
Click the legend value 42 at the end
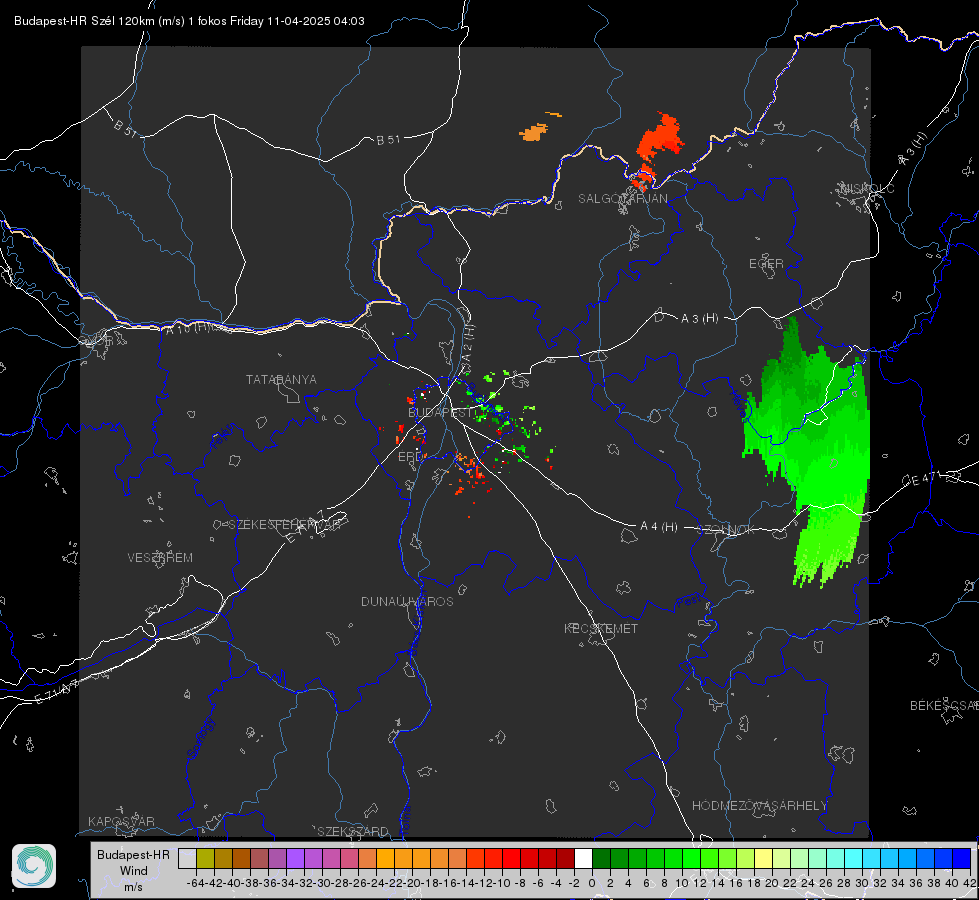pos(969,883)
